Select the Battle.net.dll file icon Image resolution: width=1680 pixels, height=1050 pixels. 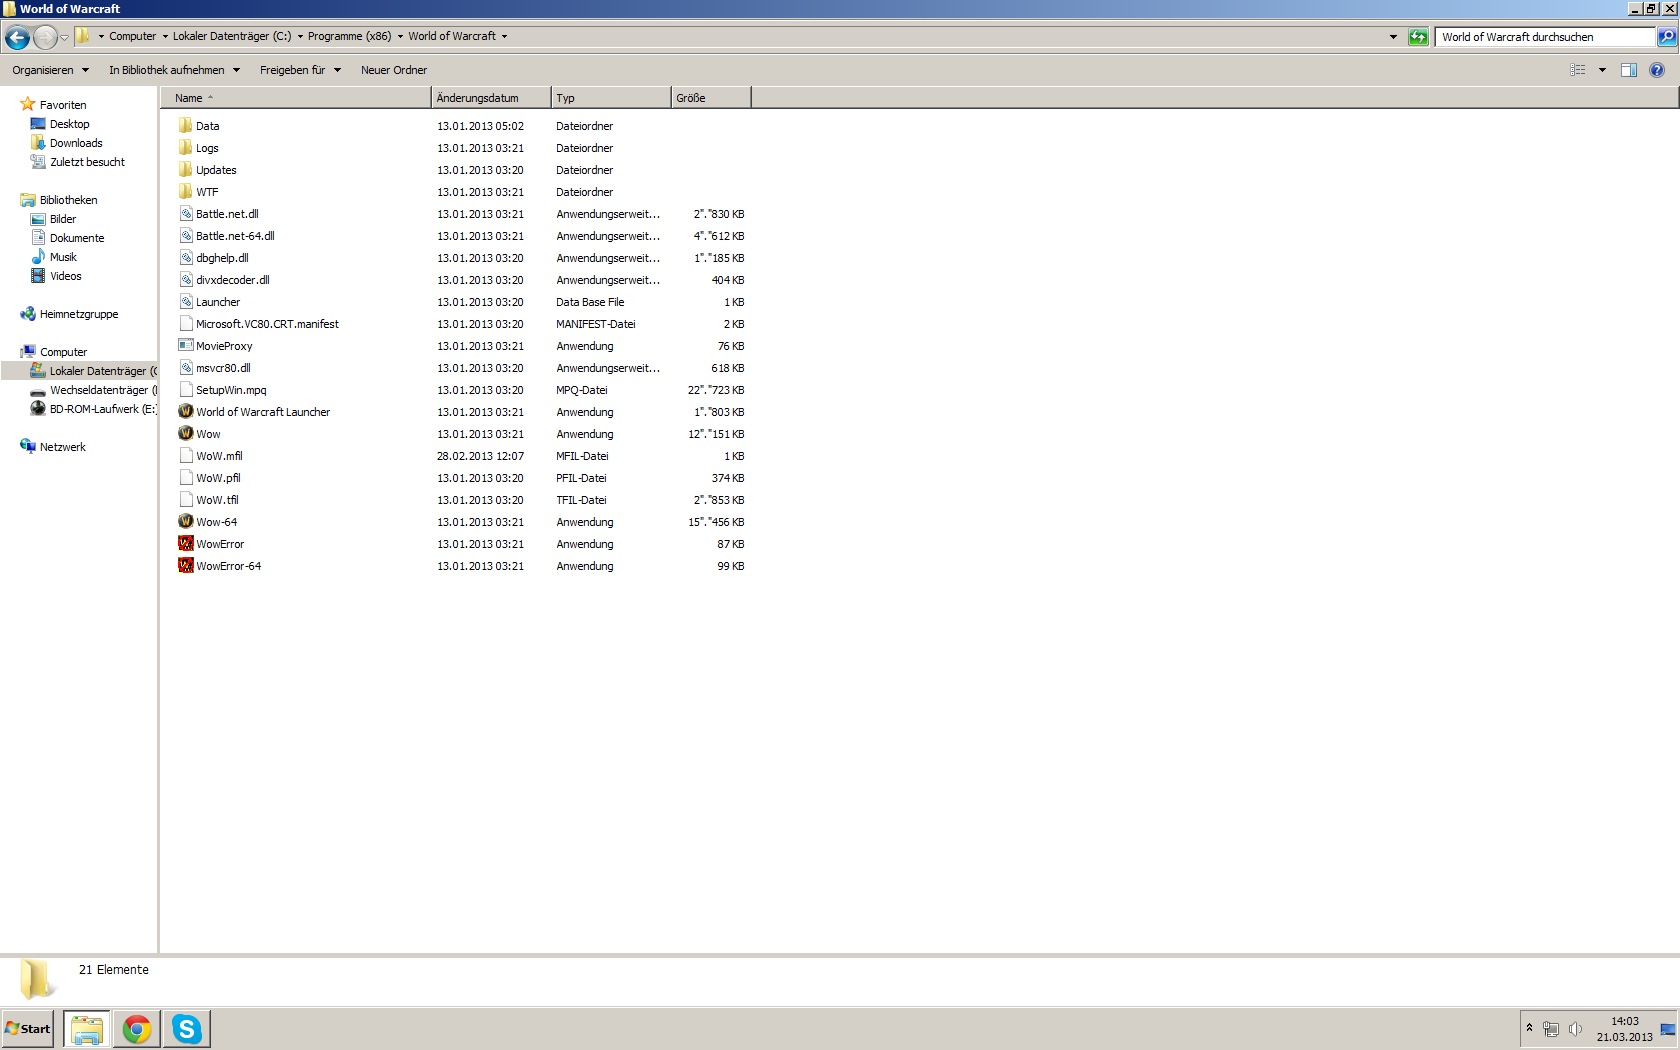(186, 214)
